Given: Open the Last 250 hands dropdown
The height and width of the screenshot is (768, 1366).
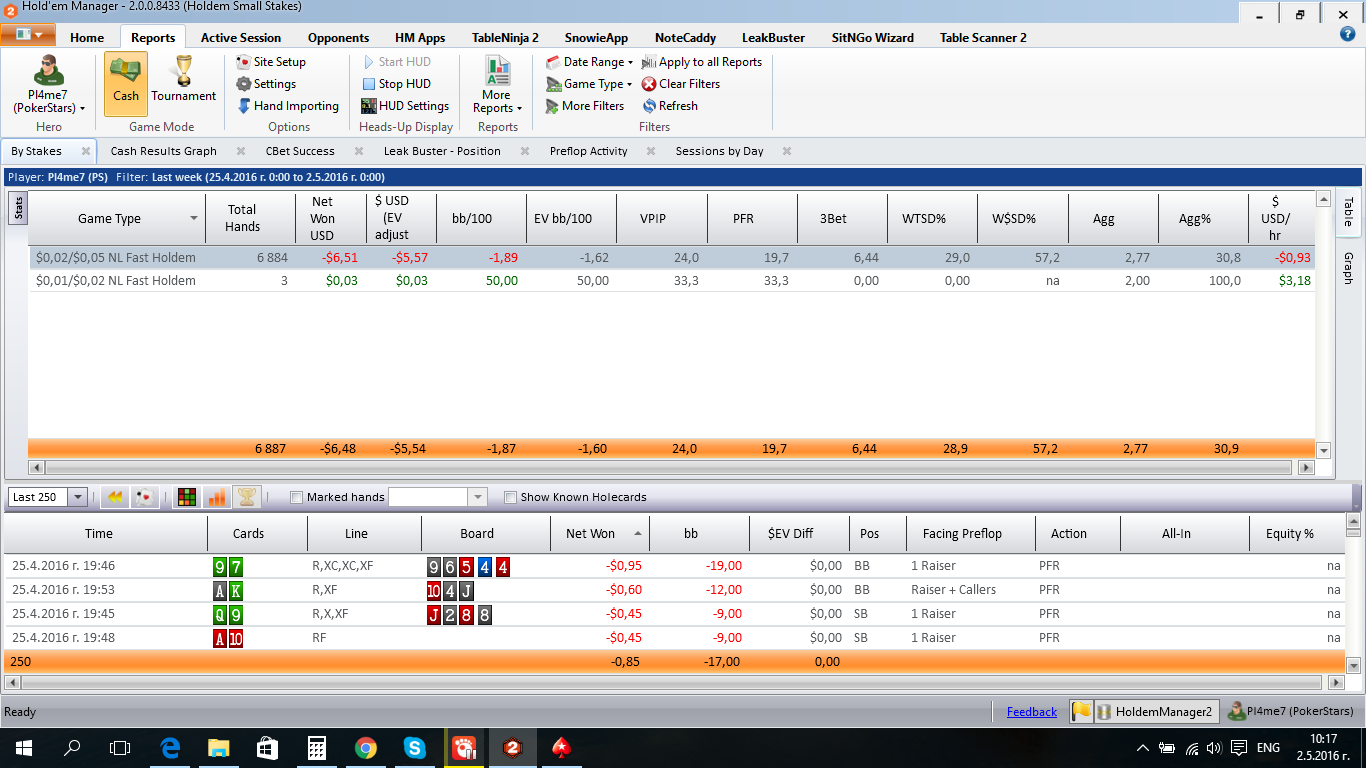Looking at the screenshot, I should (x=77, y=497).
